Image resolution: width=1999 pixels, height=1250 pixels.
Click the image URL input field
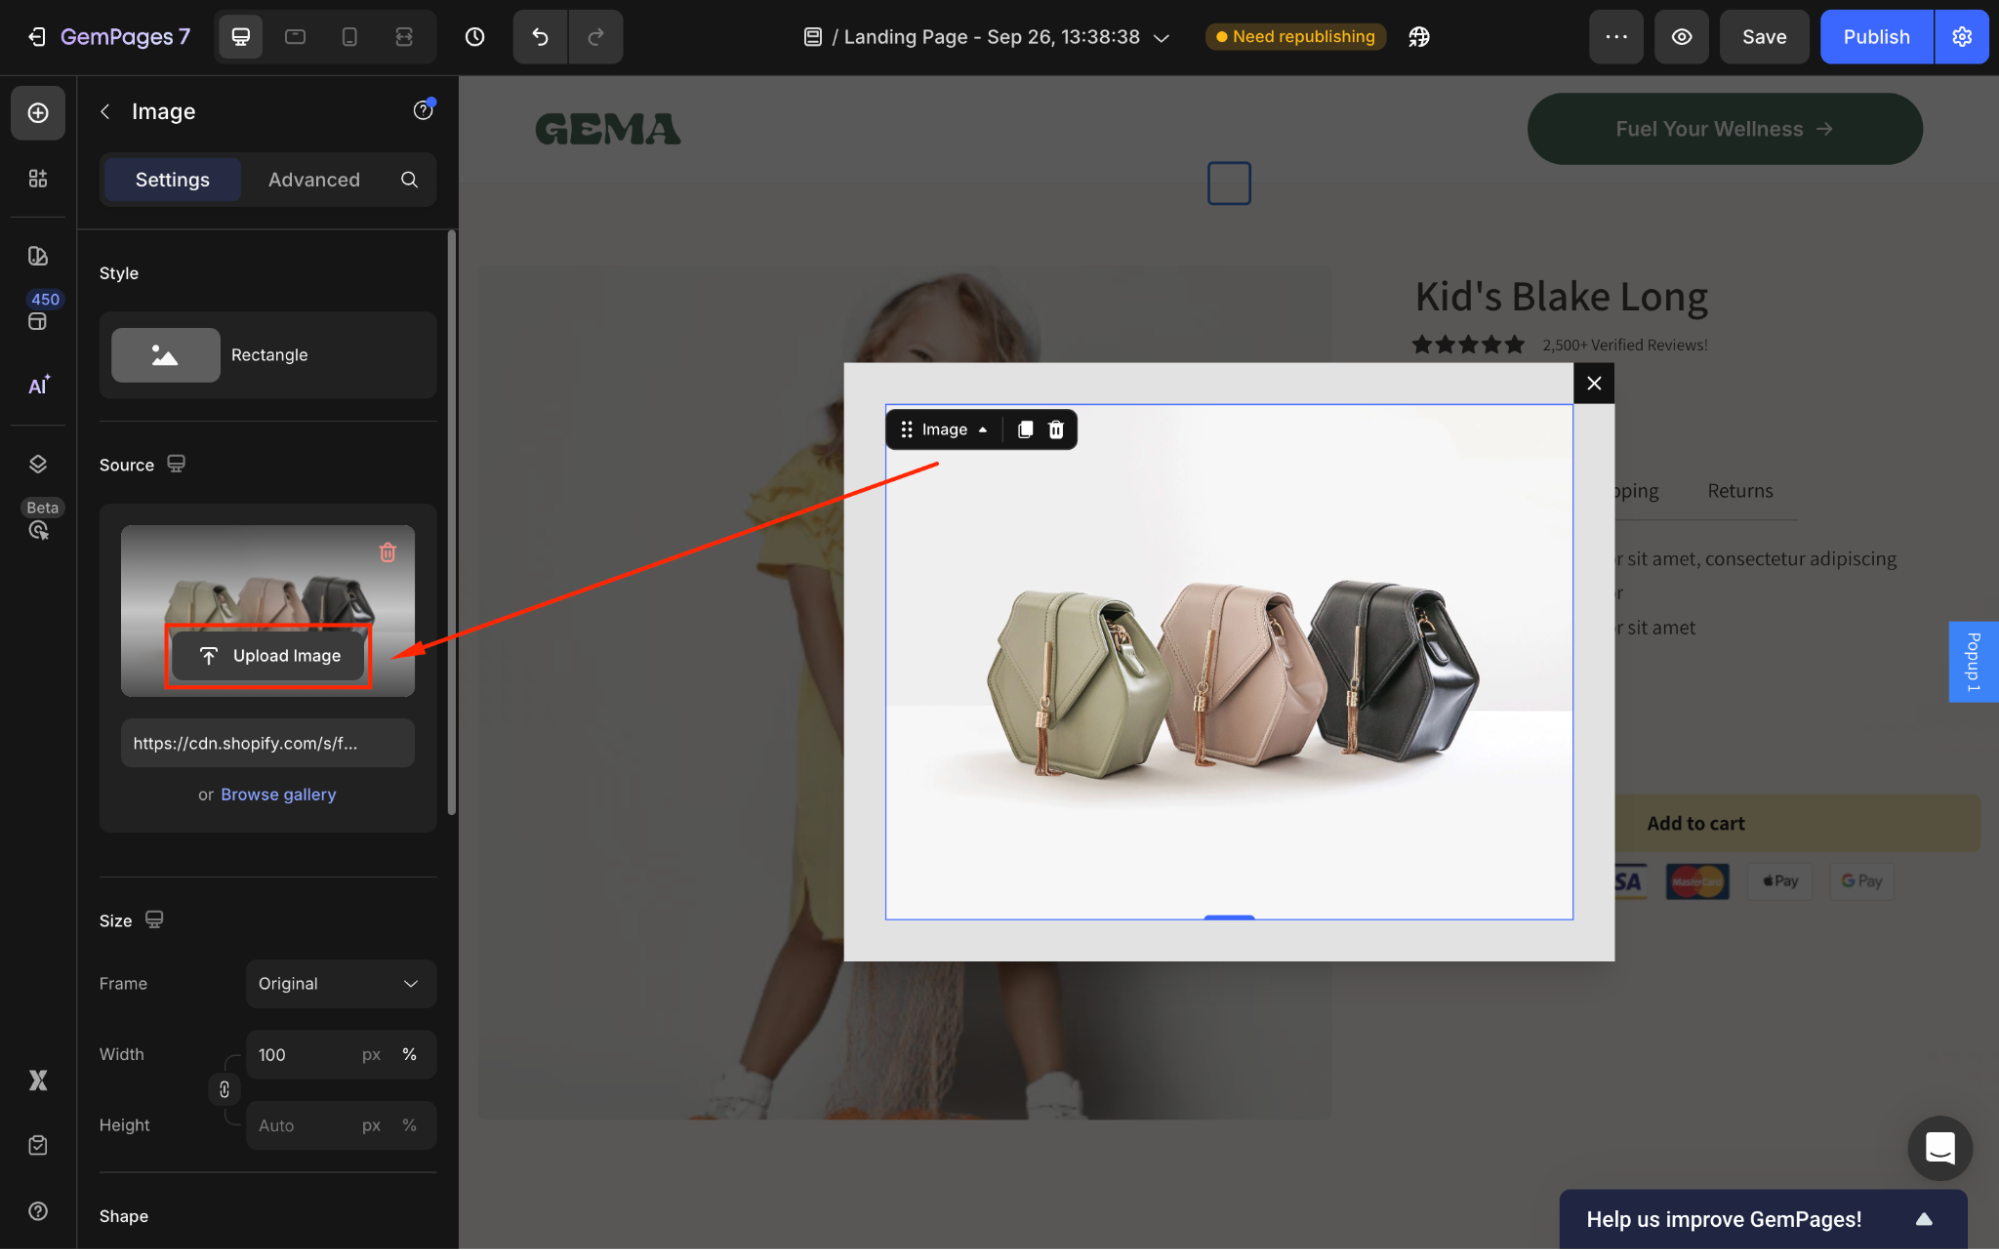[267, 743]
